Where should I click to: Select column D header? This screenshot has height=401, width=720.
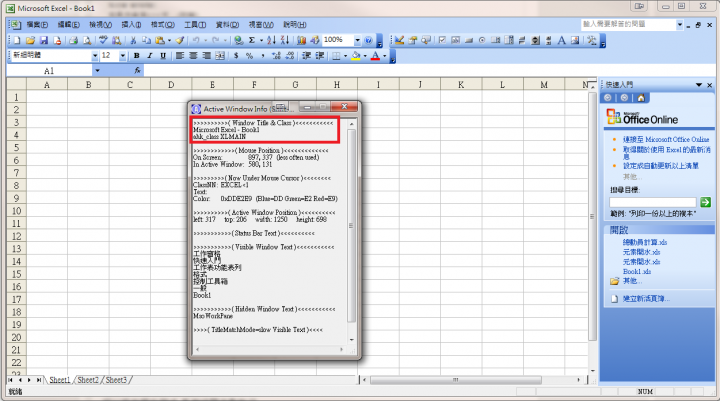click(x=171, y=85)
